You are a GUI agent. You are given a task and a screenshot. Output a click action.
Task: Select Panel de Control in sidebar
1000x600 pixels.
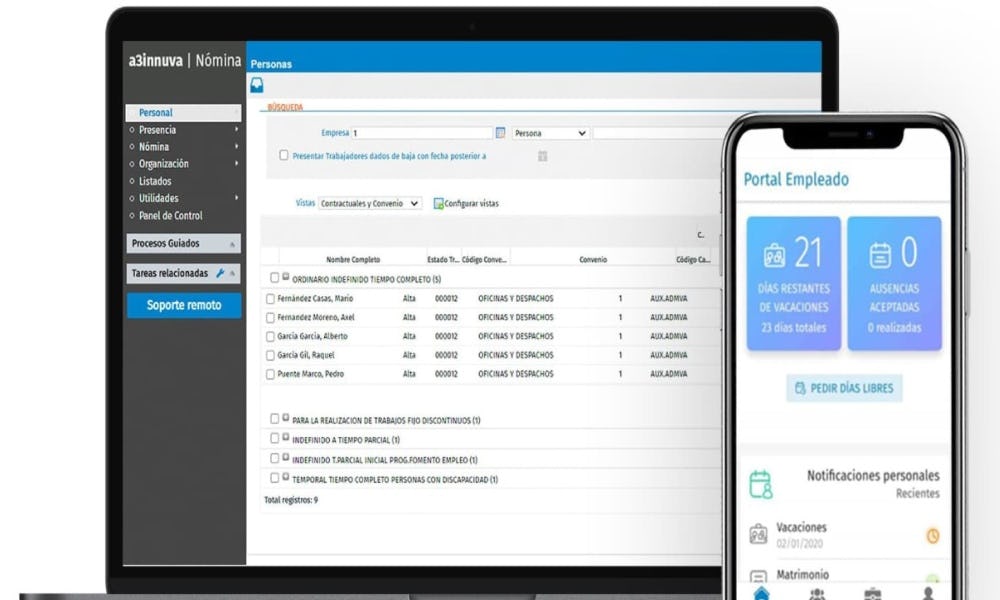(x=170, y=216)
